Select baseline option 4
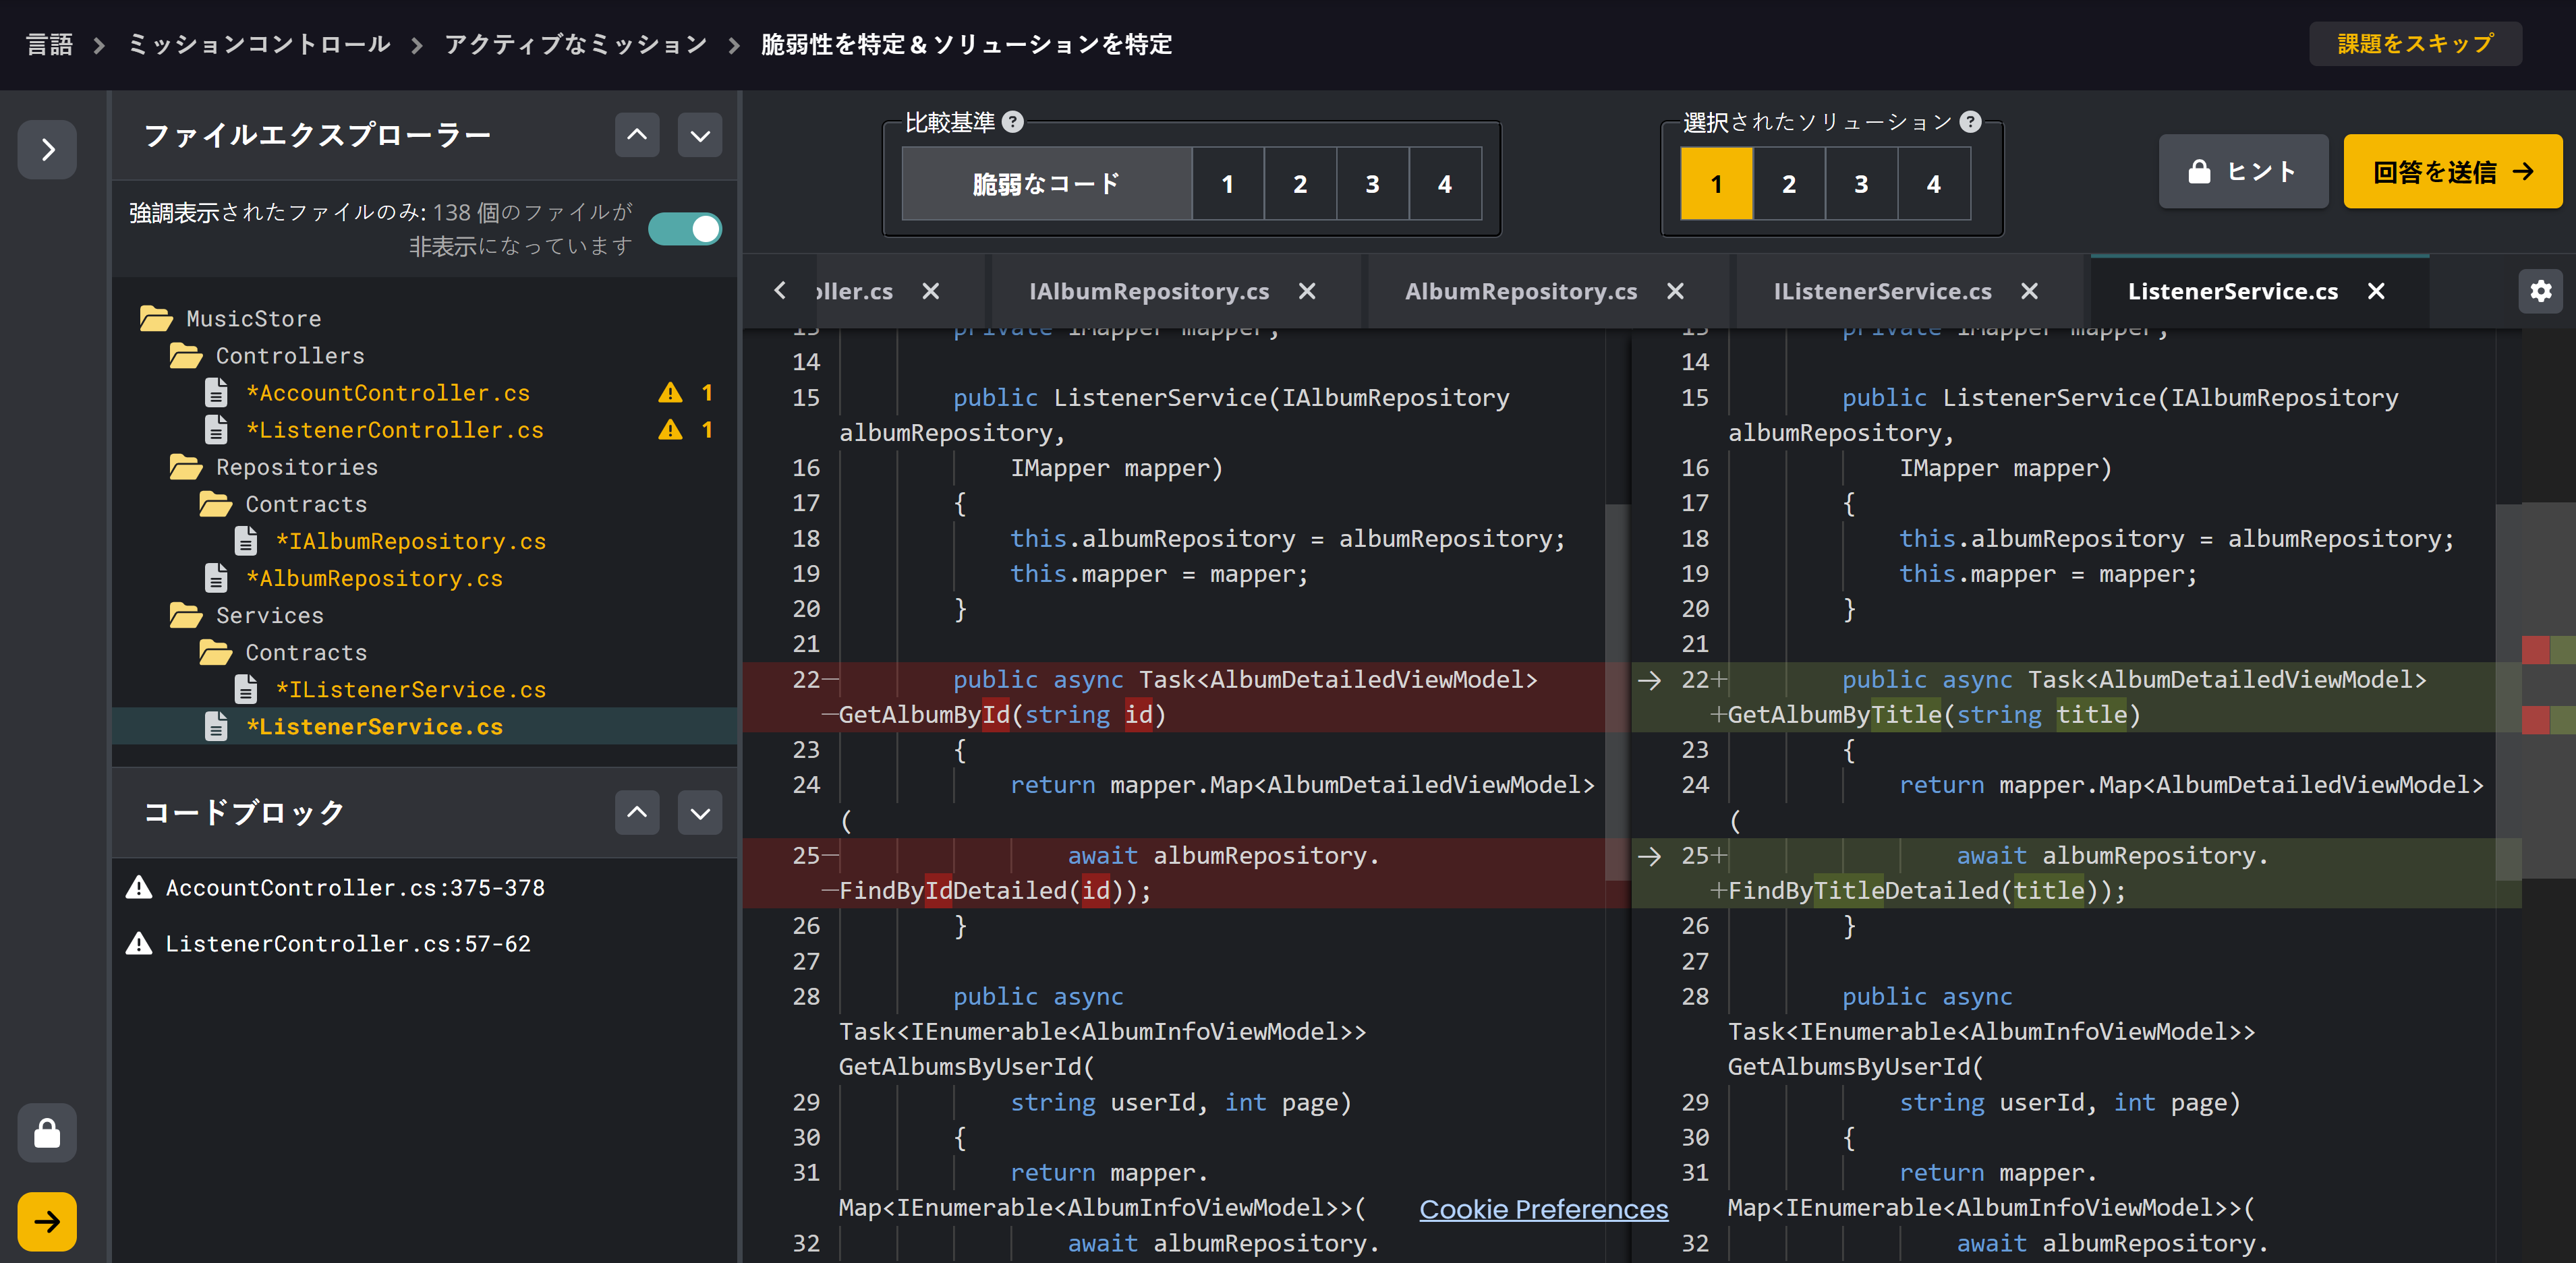This screenshot has height=1263, width=2576. click(x=1445, y=183)
